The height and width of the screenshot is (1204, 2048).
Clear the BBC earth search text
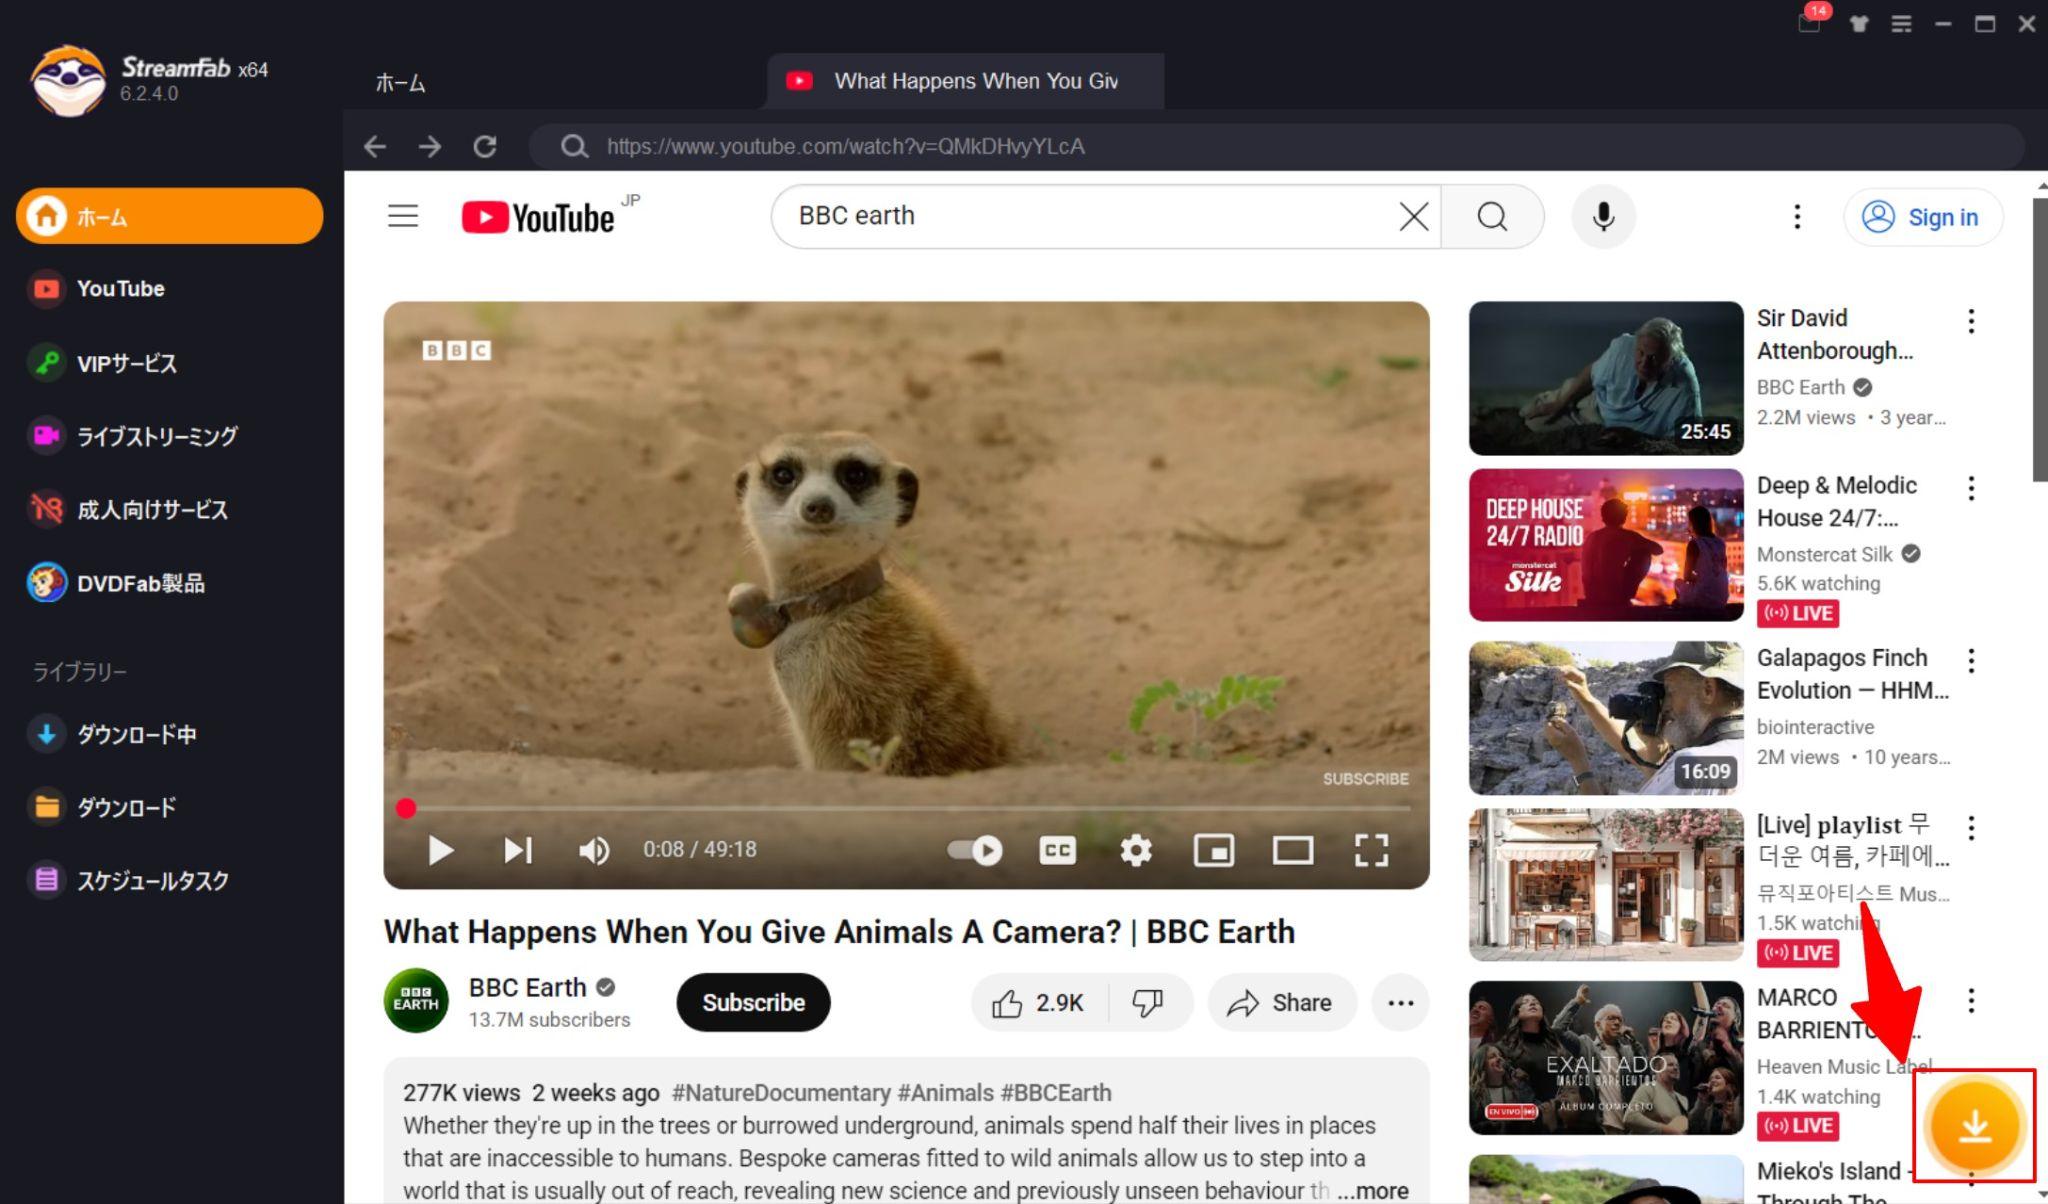1413,216
